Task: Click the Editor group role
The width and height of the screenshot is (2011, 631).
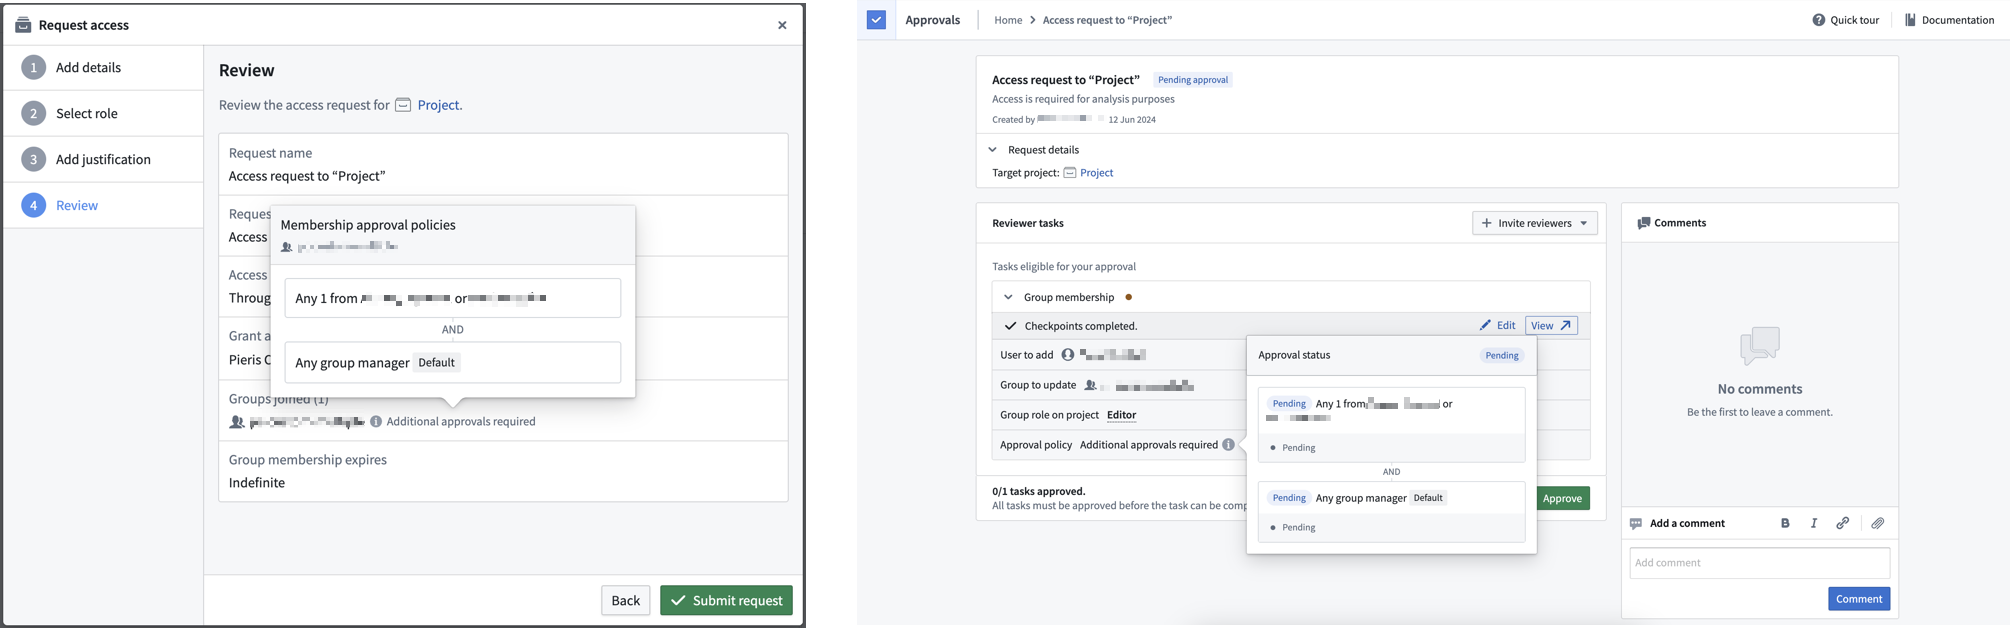Action: coord(1121,415)
